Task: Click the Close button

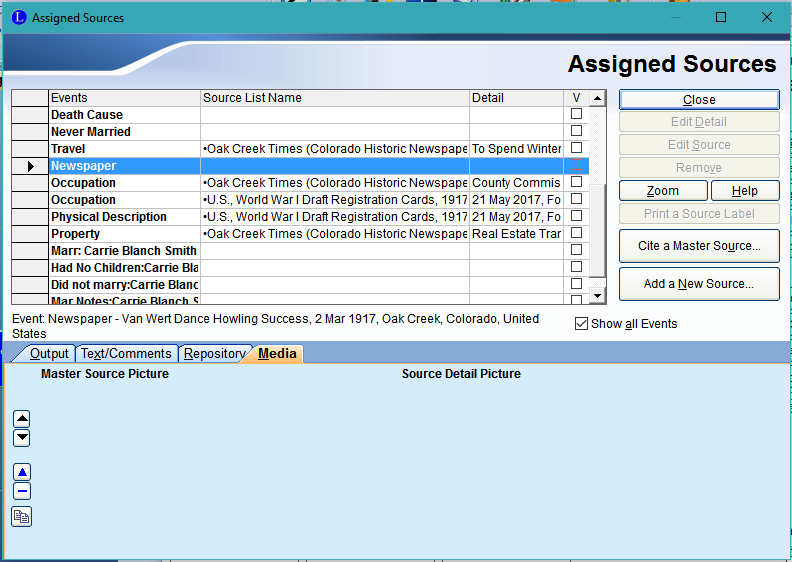Action: [x=699, y=99]
